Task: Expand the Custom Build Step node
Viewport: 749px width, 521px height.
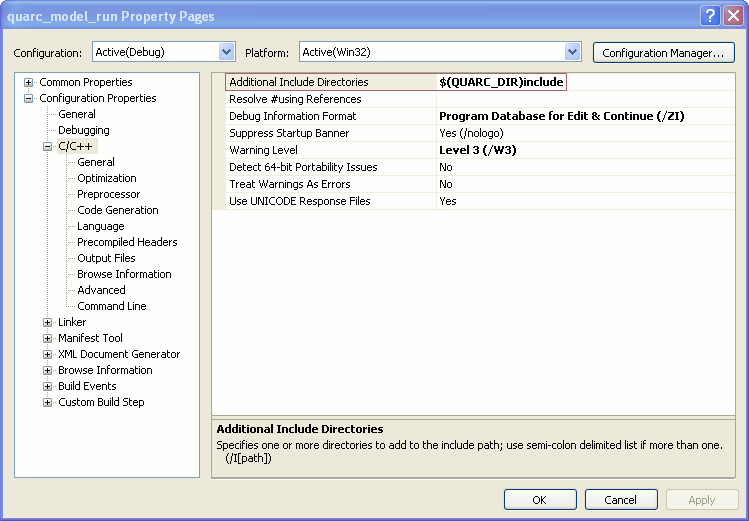Action: coord(47,403)
